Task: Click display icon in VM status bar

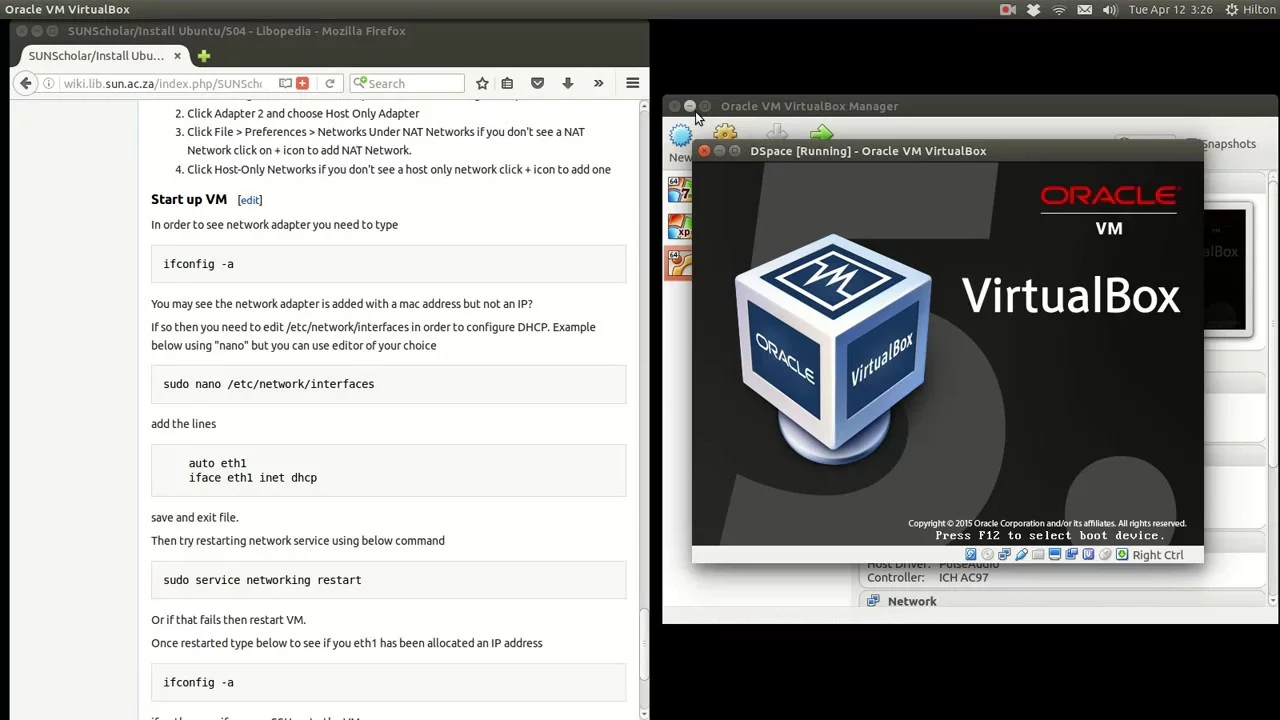Action: tap(1054, 555)
